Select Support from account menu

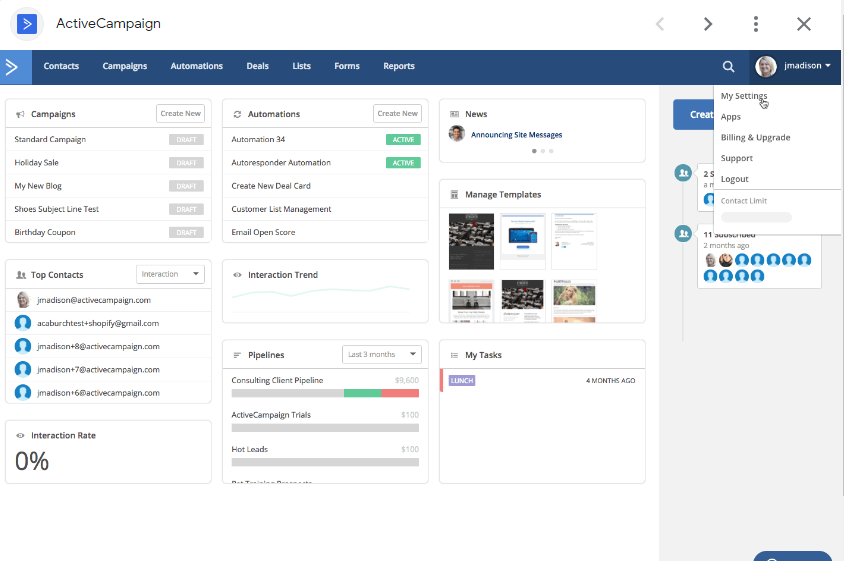[736, 158]
